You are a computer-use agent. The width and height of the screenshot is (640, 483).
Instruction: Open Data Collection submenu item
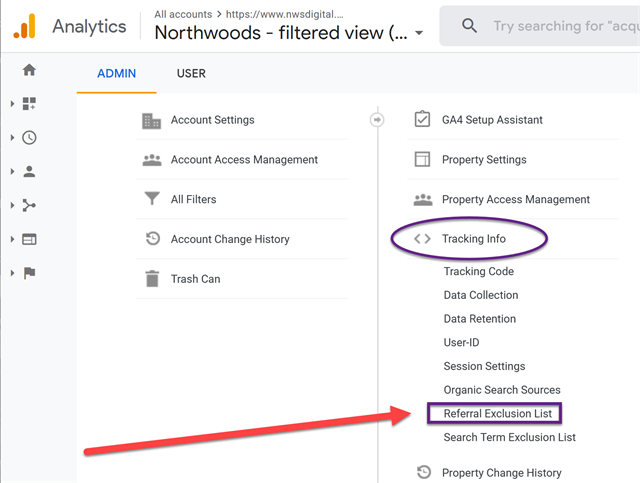[x=481, y=295]
